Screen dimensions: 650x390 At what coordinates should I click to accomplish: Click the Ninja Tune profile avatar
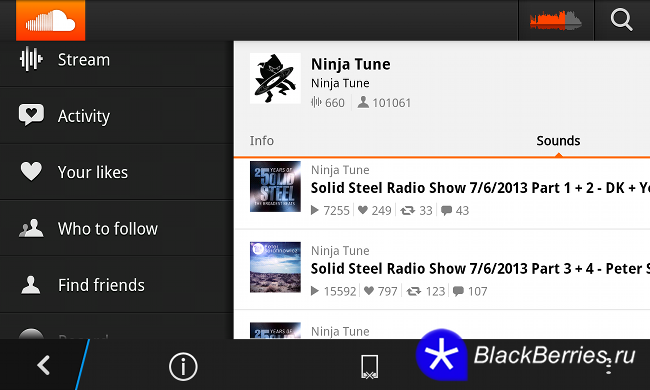tap(275, 78)
